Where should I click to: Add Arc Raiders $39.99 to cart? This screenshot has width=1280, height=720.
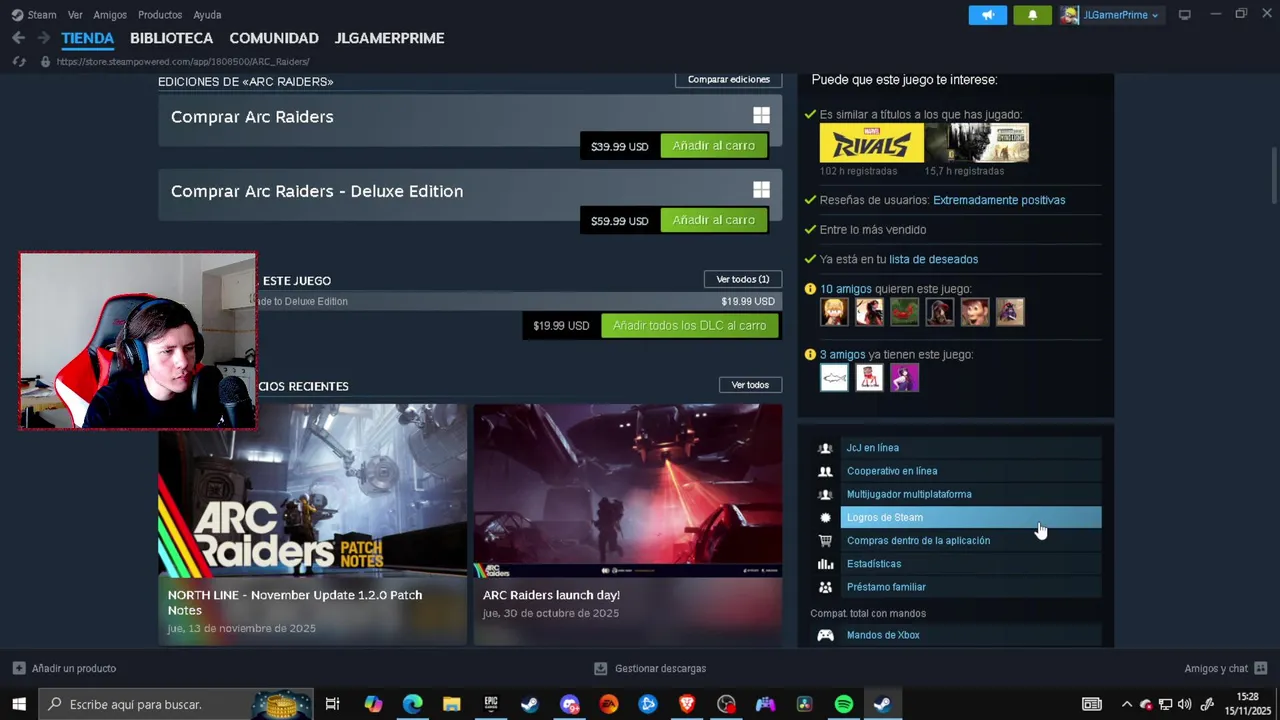(714, 146)
